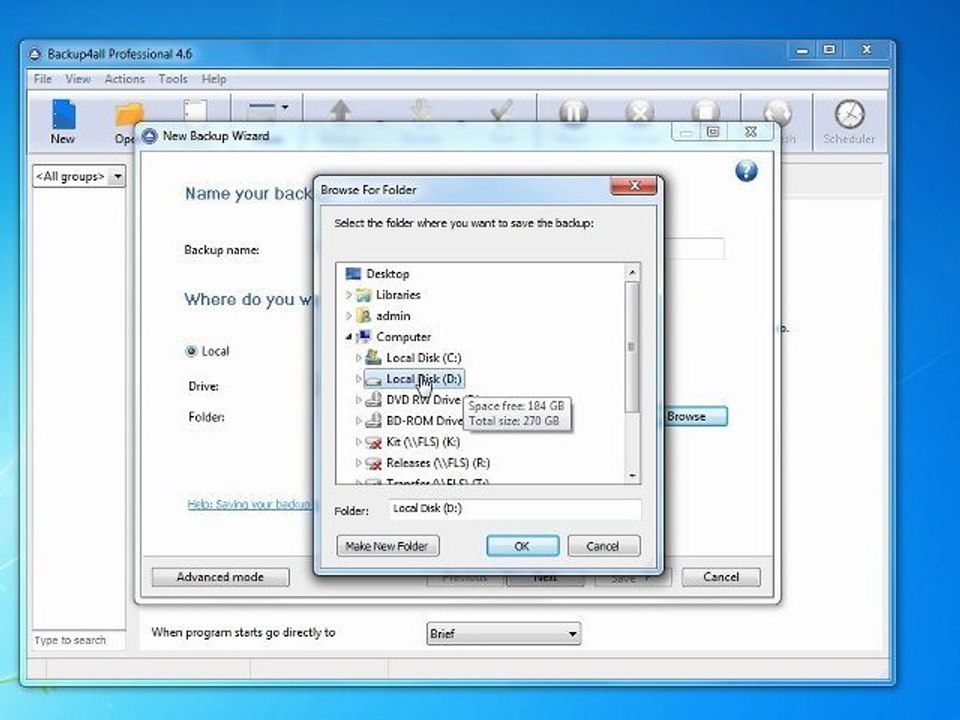
Task: Click the Libraries folder icon
Action: pos(364,294)
